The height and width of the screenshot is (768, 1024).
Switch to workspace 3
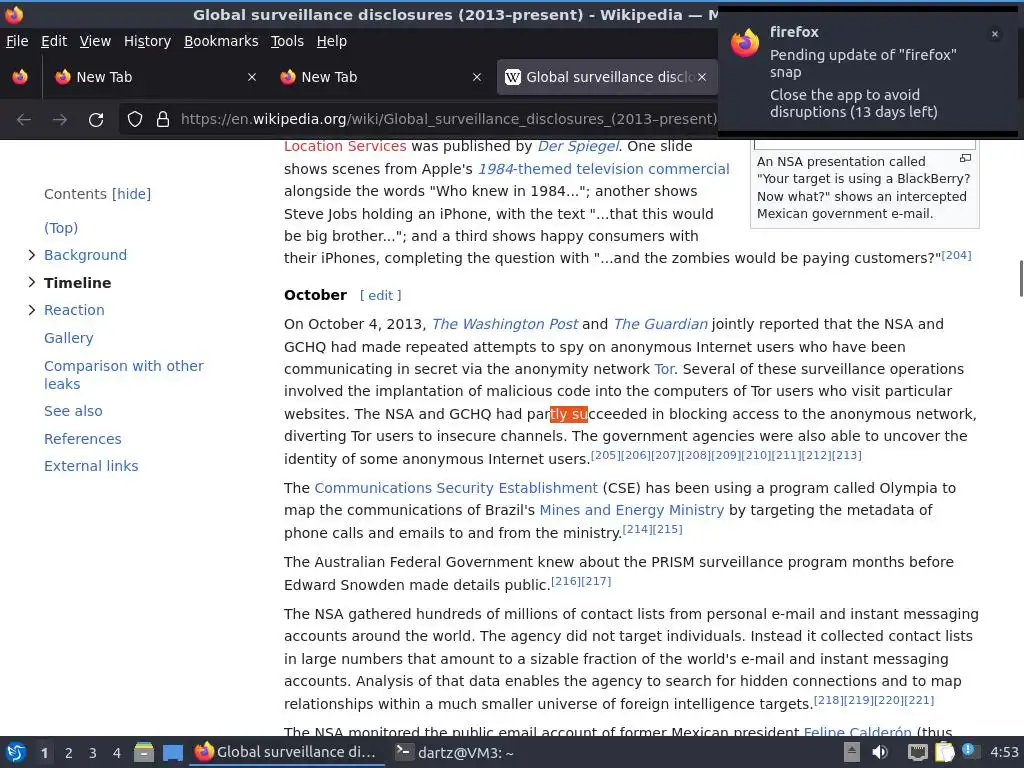coord(93,753)
